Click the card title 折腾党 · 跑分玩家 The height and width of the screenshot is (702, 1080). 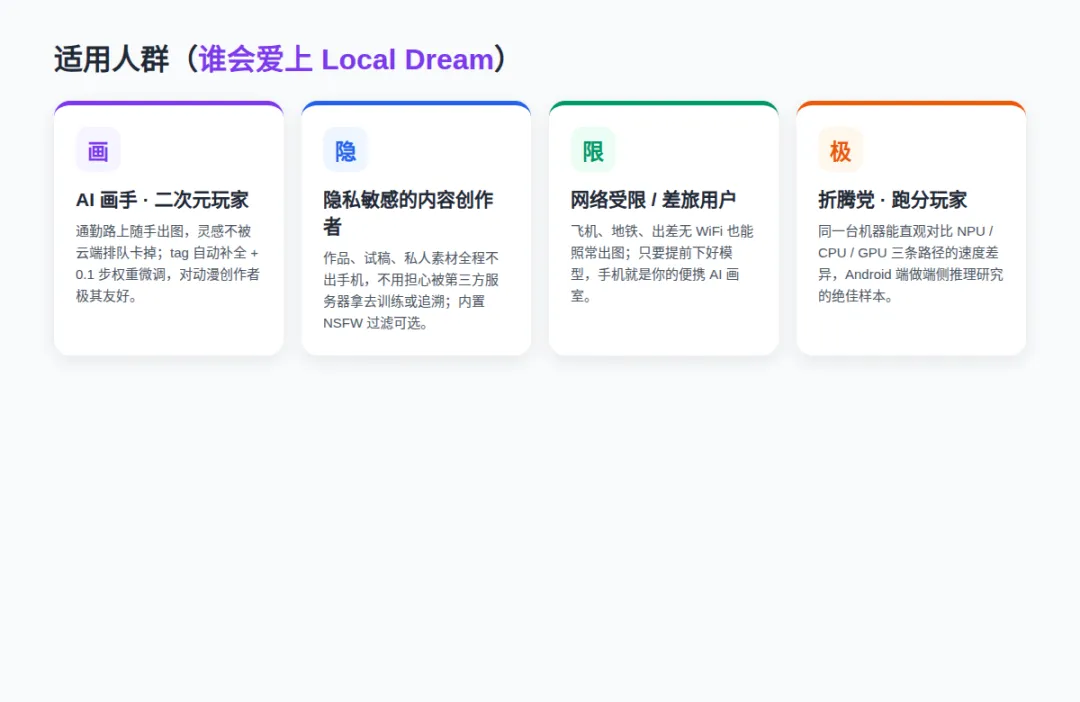coord(893,200)
